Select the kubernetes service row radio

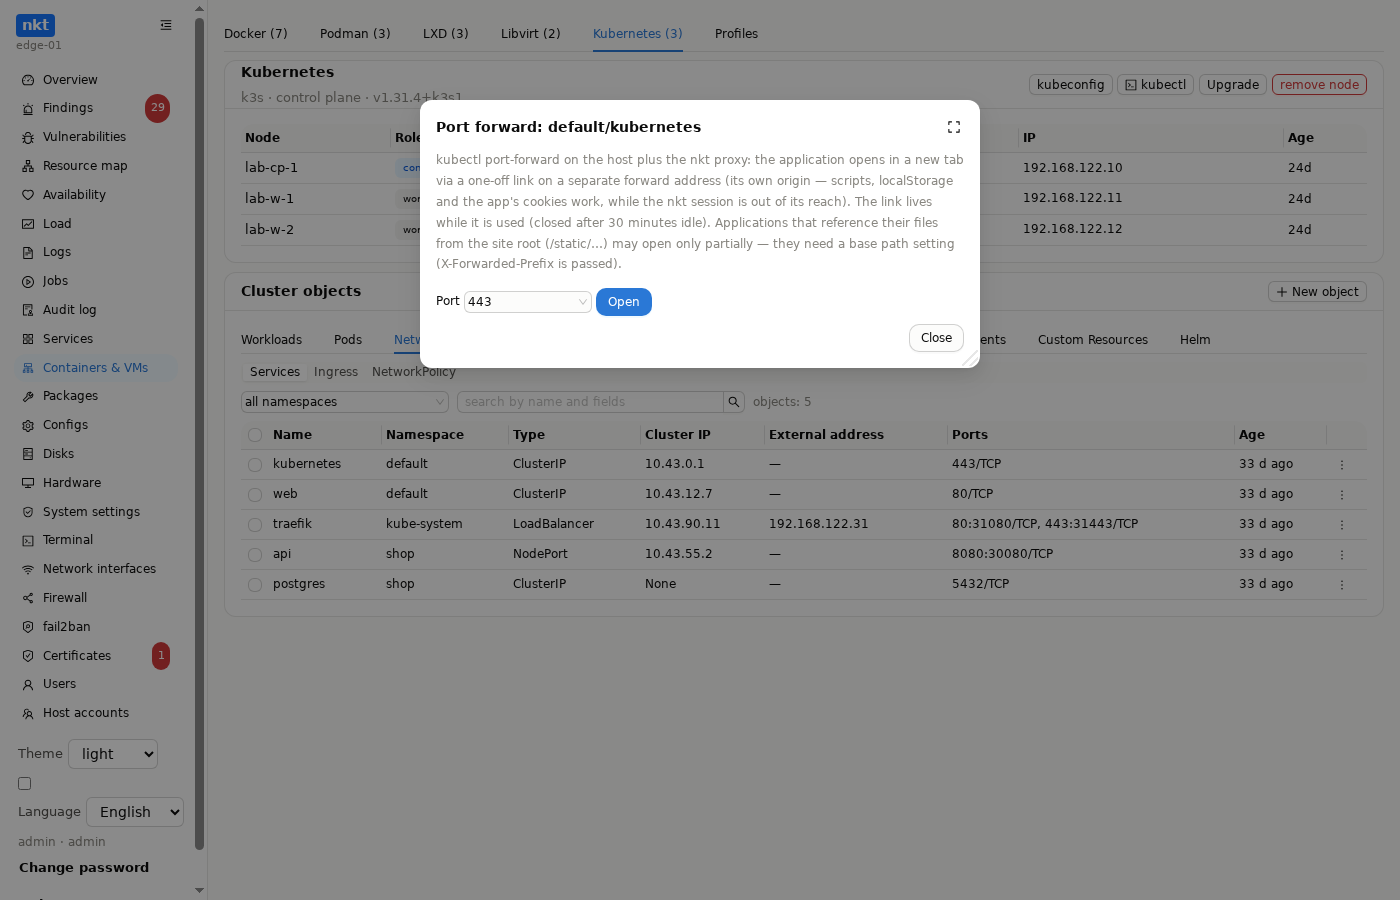(255, 465)
